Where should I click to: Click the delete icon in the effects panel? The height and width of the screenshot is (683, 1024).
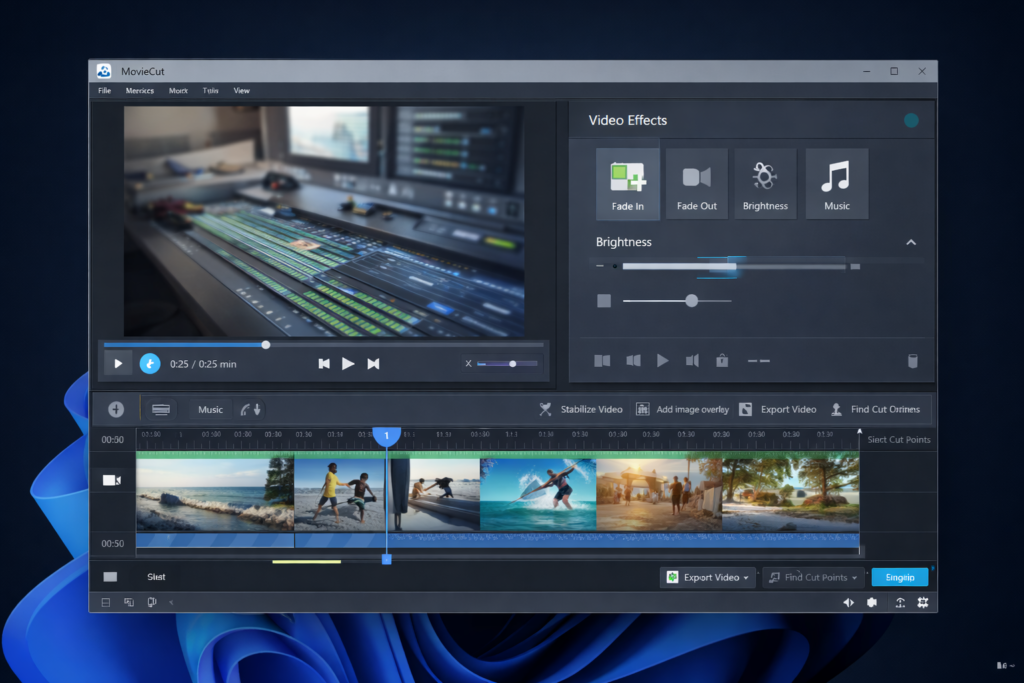click(912, 360)
